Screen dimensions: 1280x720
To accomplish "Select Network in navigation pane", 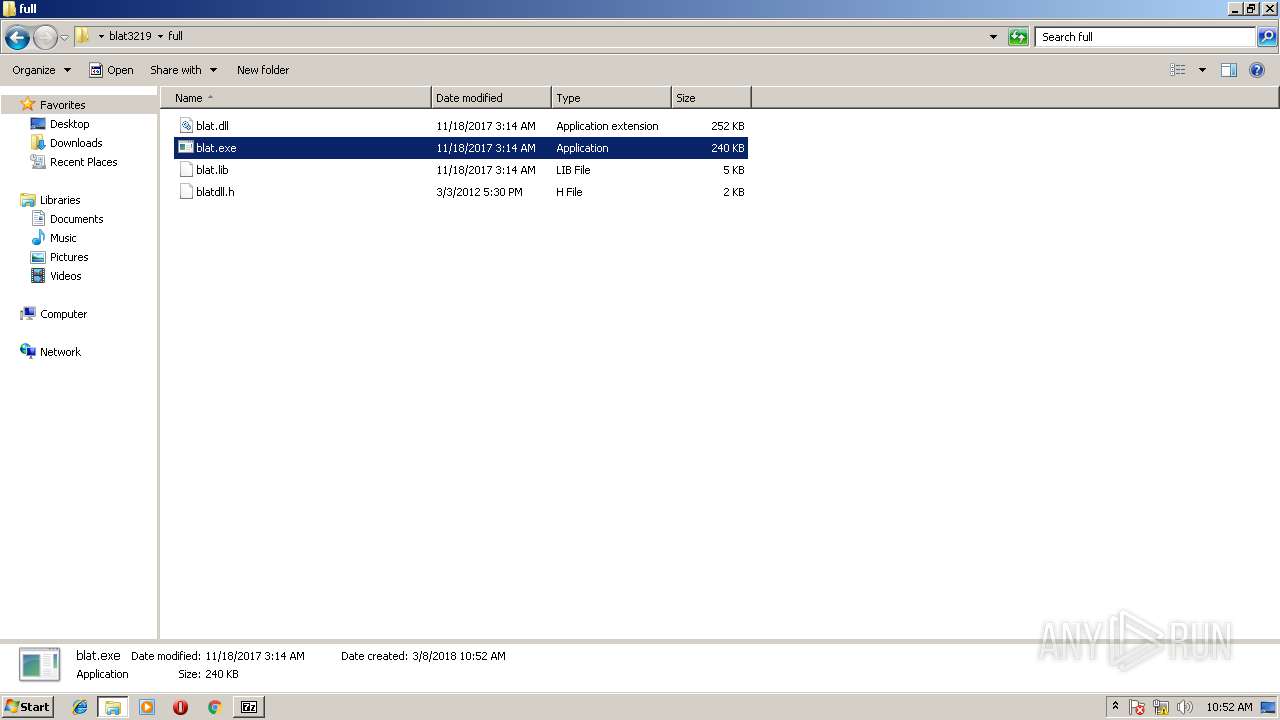I will click(60, 352).
